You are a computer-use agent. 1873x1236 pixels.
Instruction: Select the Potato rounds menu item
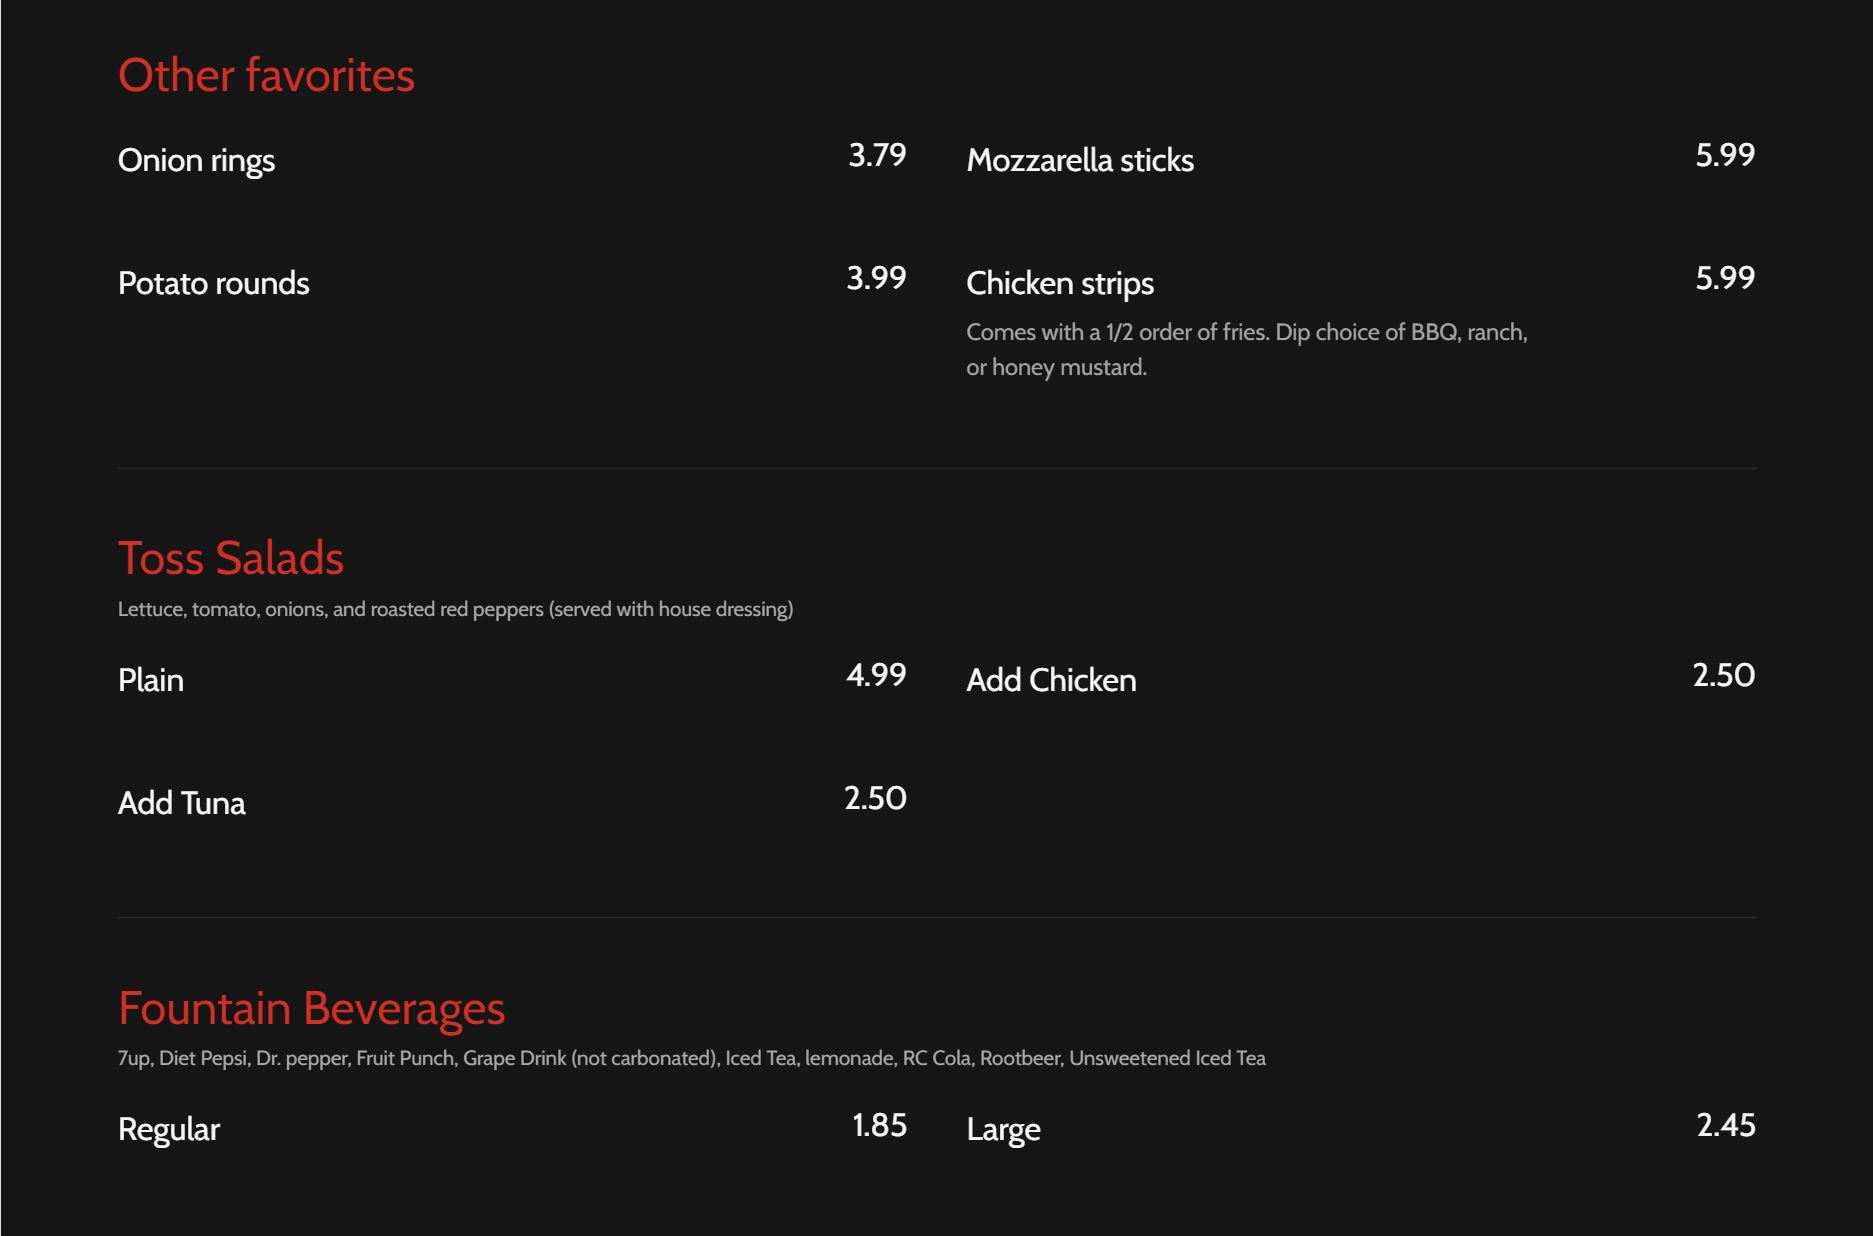coord(213,284)
